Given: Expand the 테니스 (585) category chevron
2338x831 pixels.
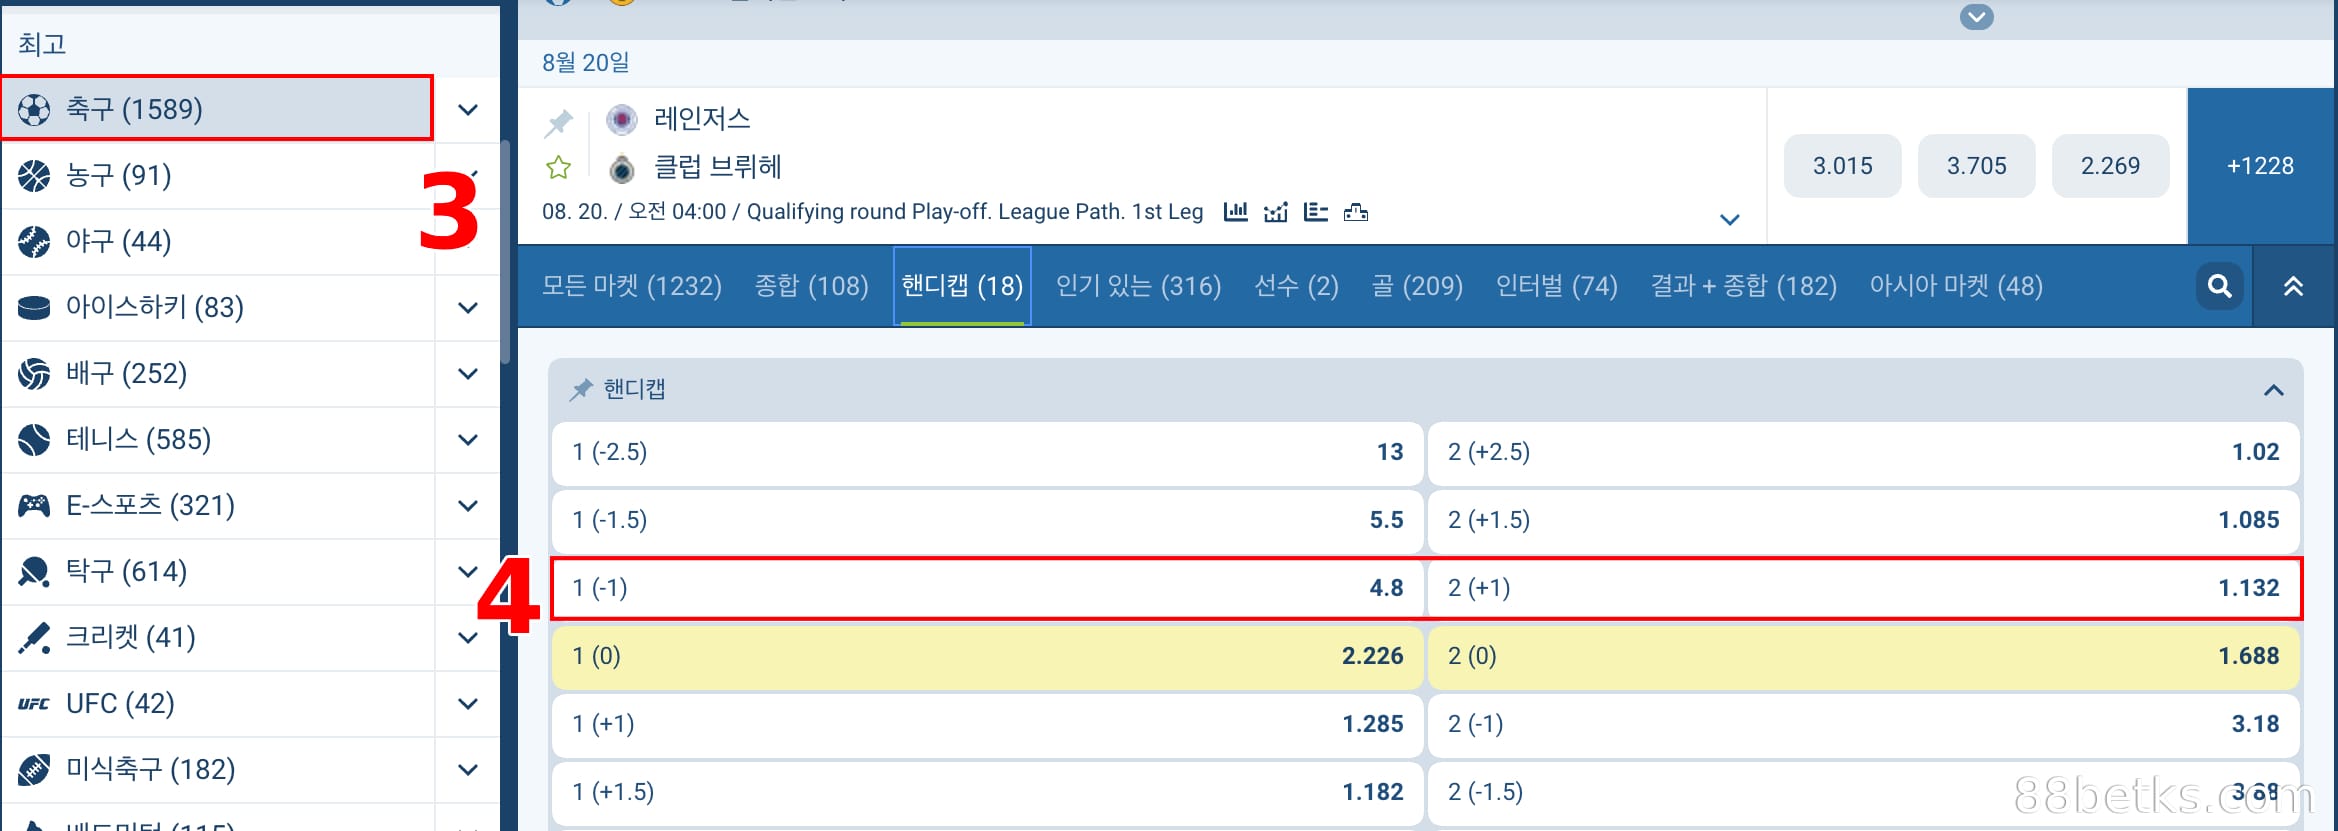Looking at the screenshot, I should coord(467,439).
